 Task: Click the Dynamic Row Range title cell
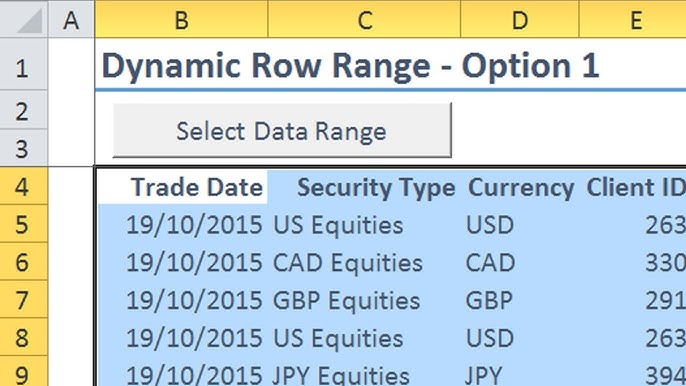click(350, 66)
